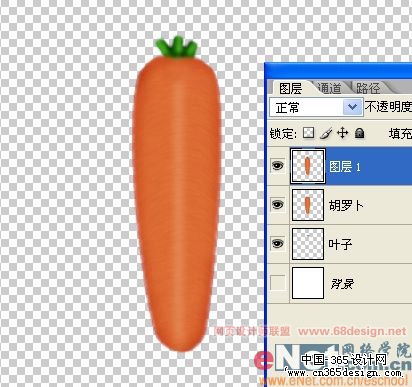The image size is (412, 387).
Task: Show the 背景 layer visibility box
Action: [278, 283]
